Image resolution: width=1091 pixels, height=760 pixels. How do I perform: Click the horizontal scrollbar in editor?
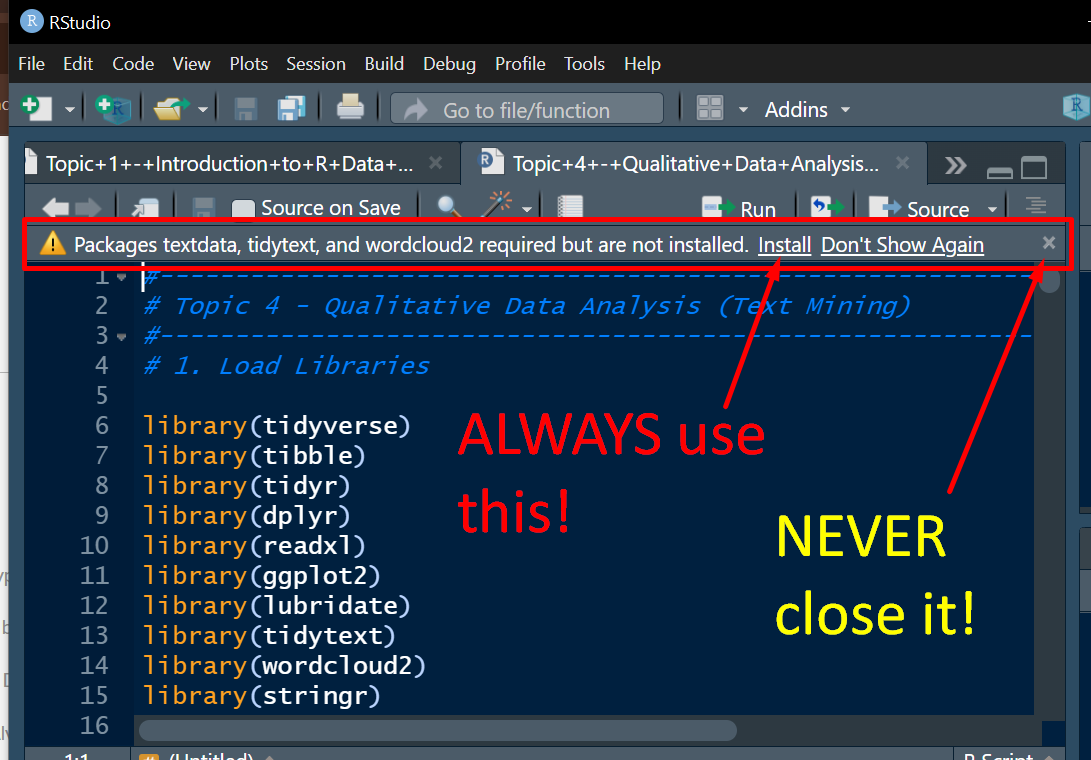point(438,730)
